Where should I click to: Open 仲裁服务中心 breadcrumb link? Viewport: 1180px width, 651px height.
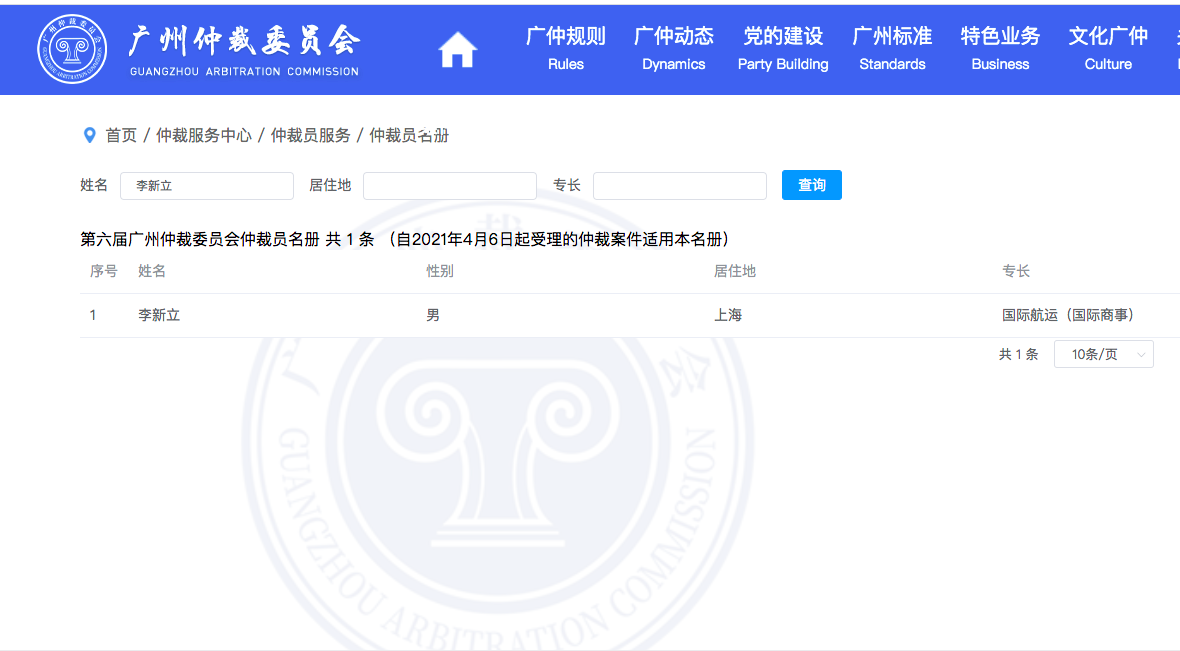(x=203, y=135)
